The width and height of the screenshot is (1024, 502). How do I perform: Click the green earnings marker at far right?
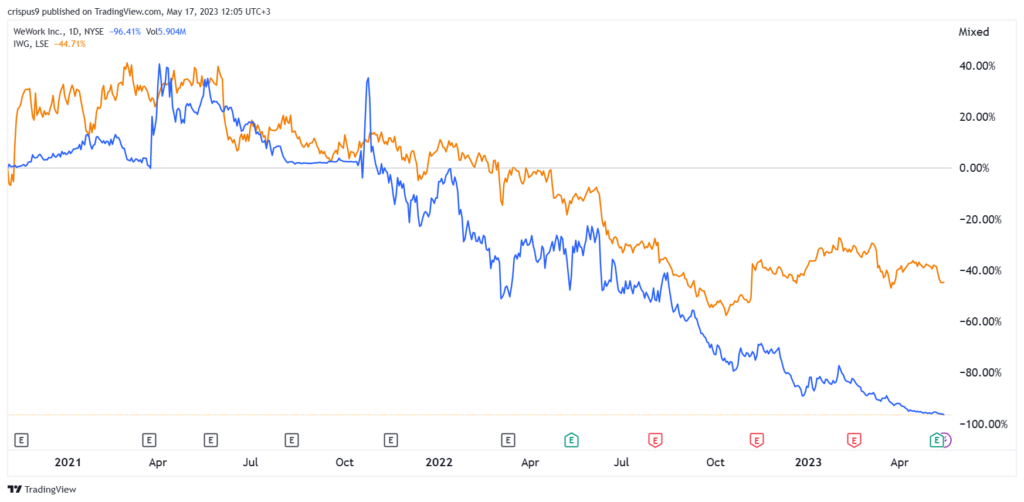coord(936,439)
